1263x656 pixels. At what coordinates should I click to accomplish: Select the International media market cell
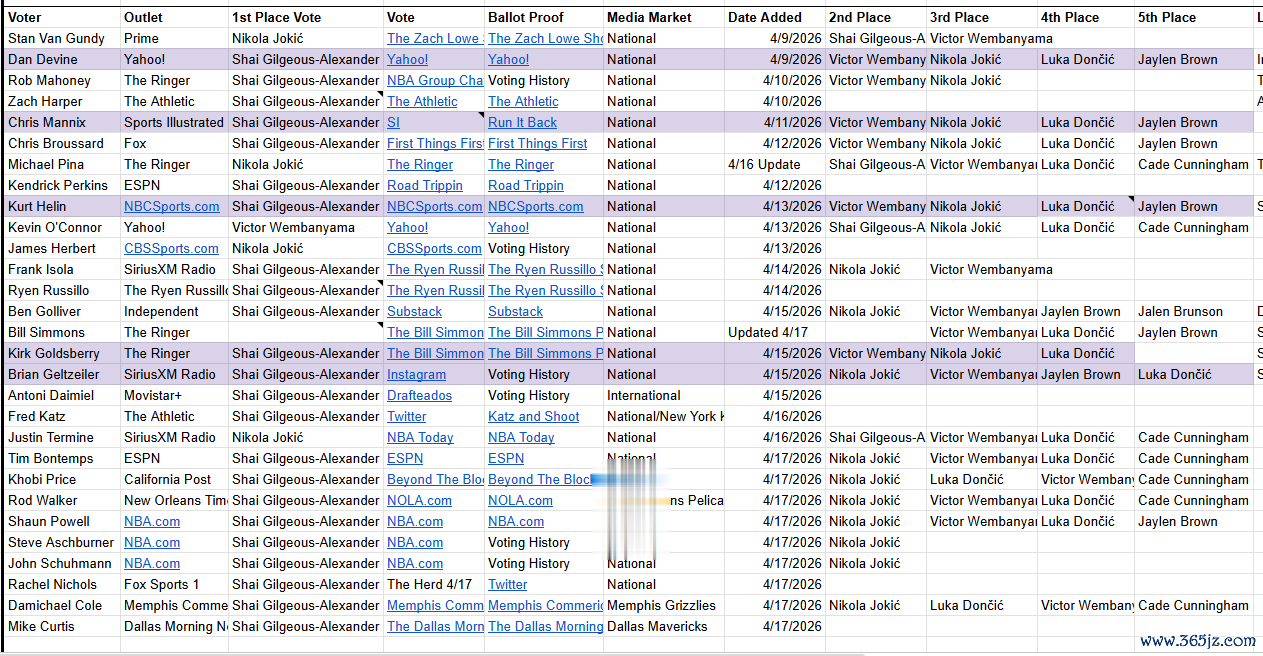point(663,395)
